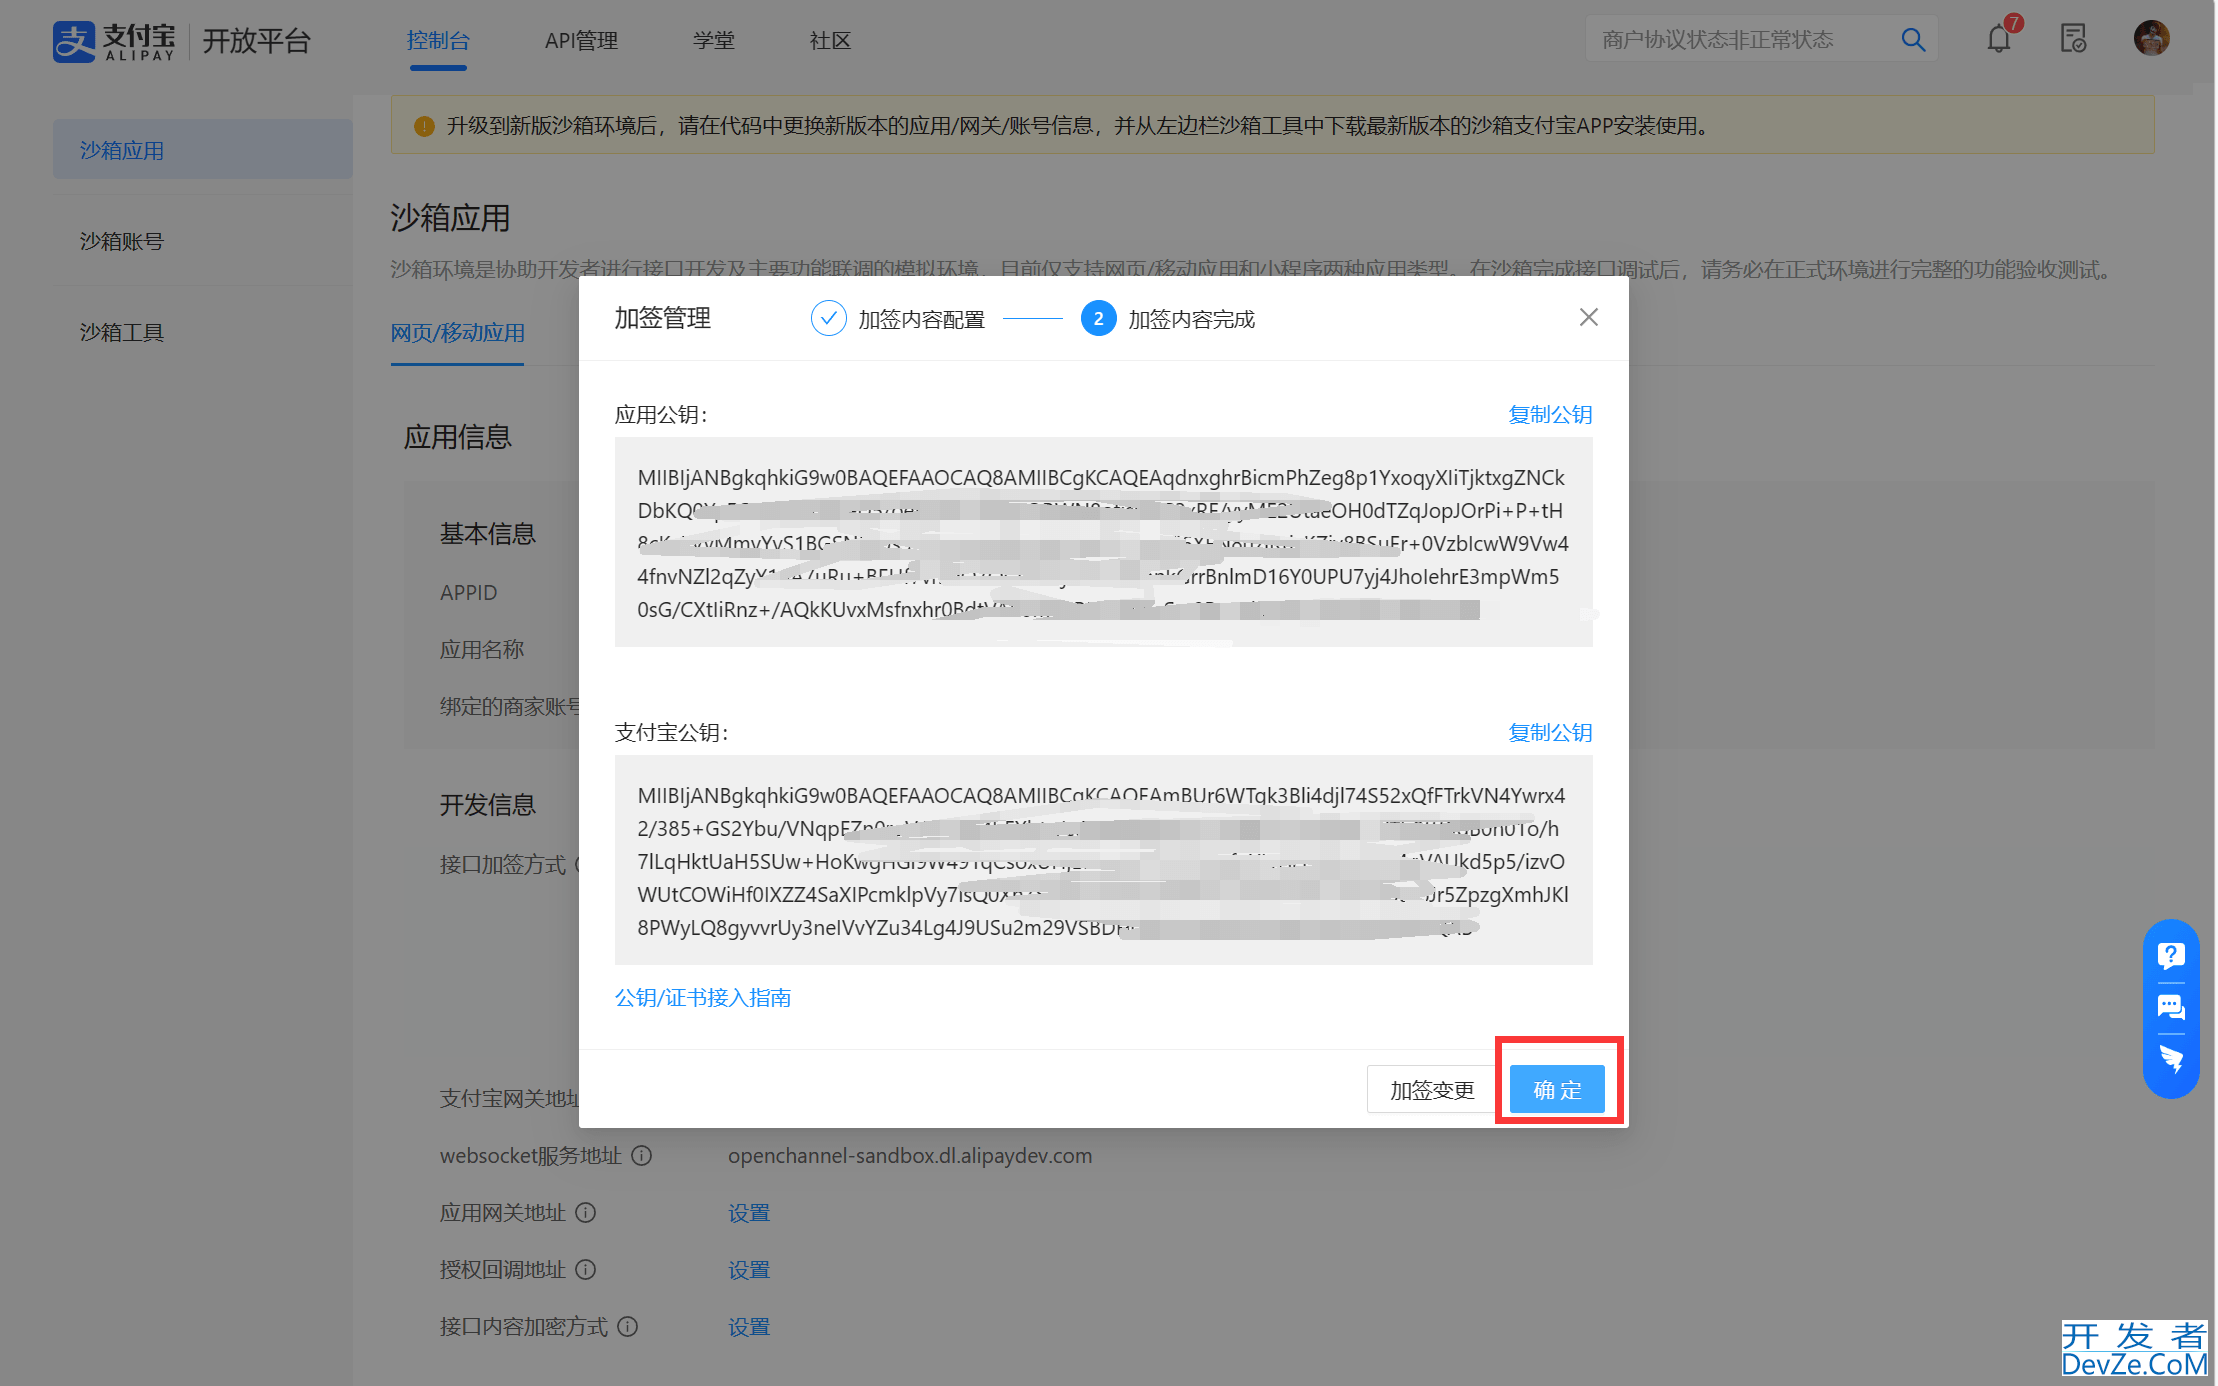
Task: Click the 加签变更 button
Action: (1432, 1089)
